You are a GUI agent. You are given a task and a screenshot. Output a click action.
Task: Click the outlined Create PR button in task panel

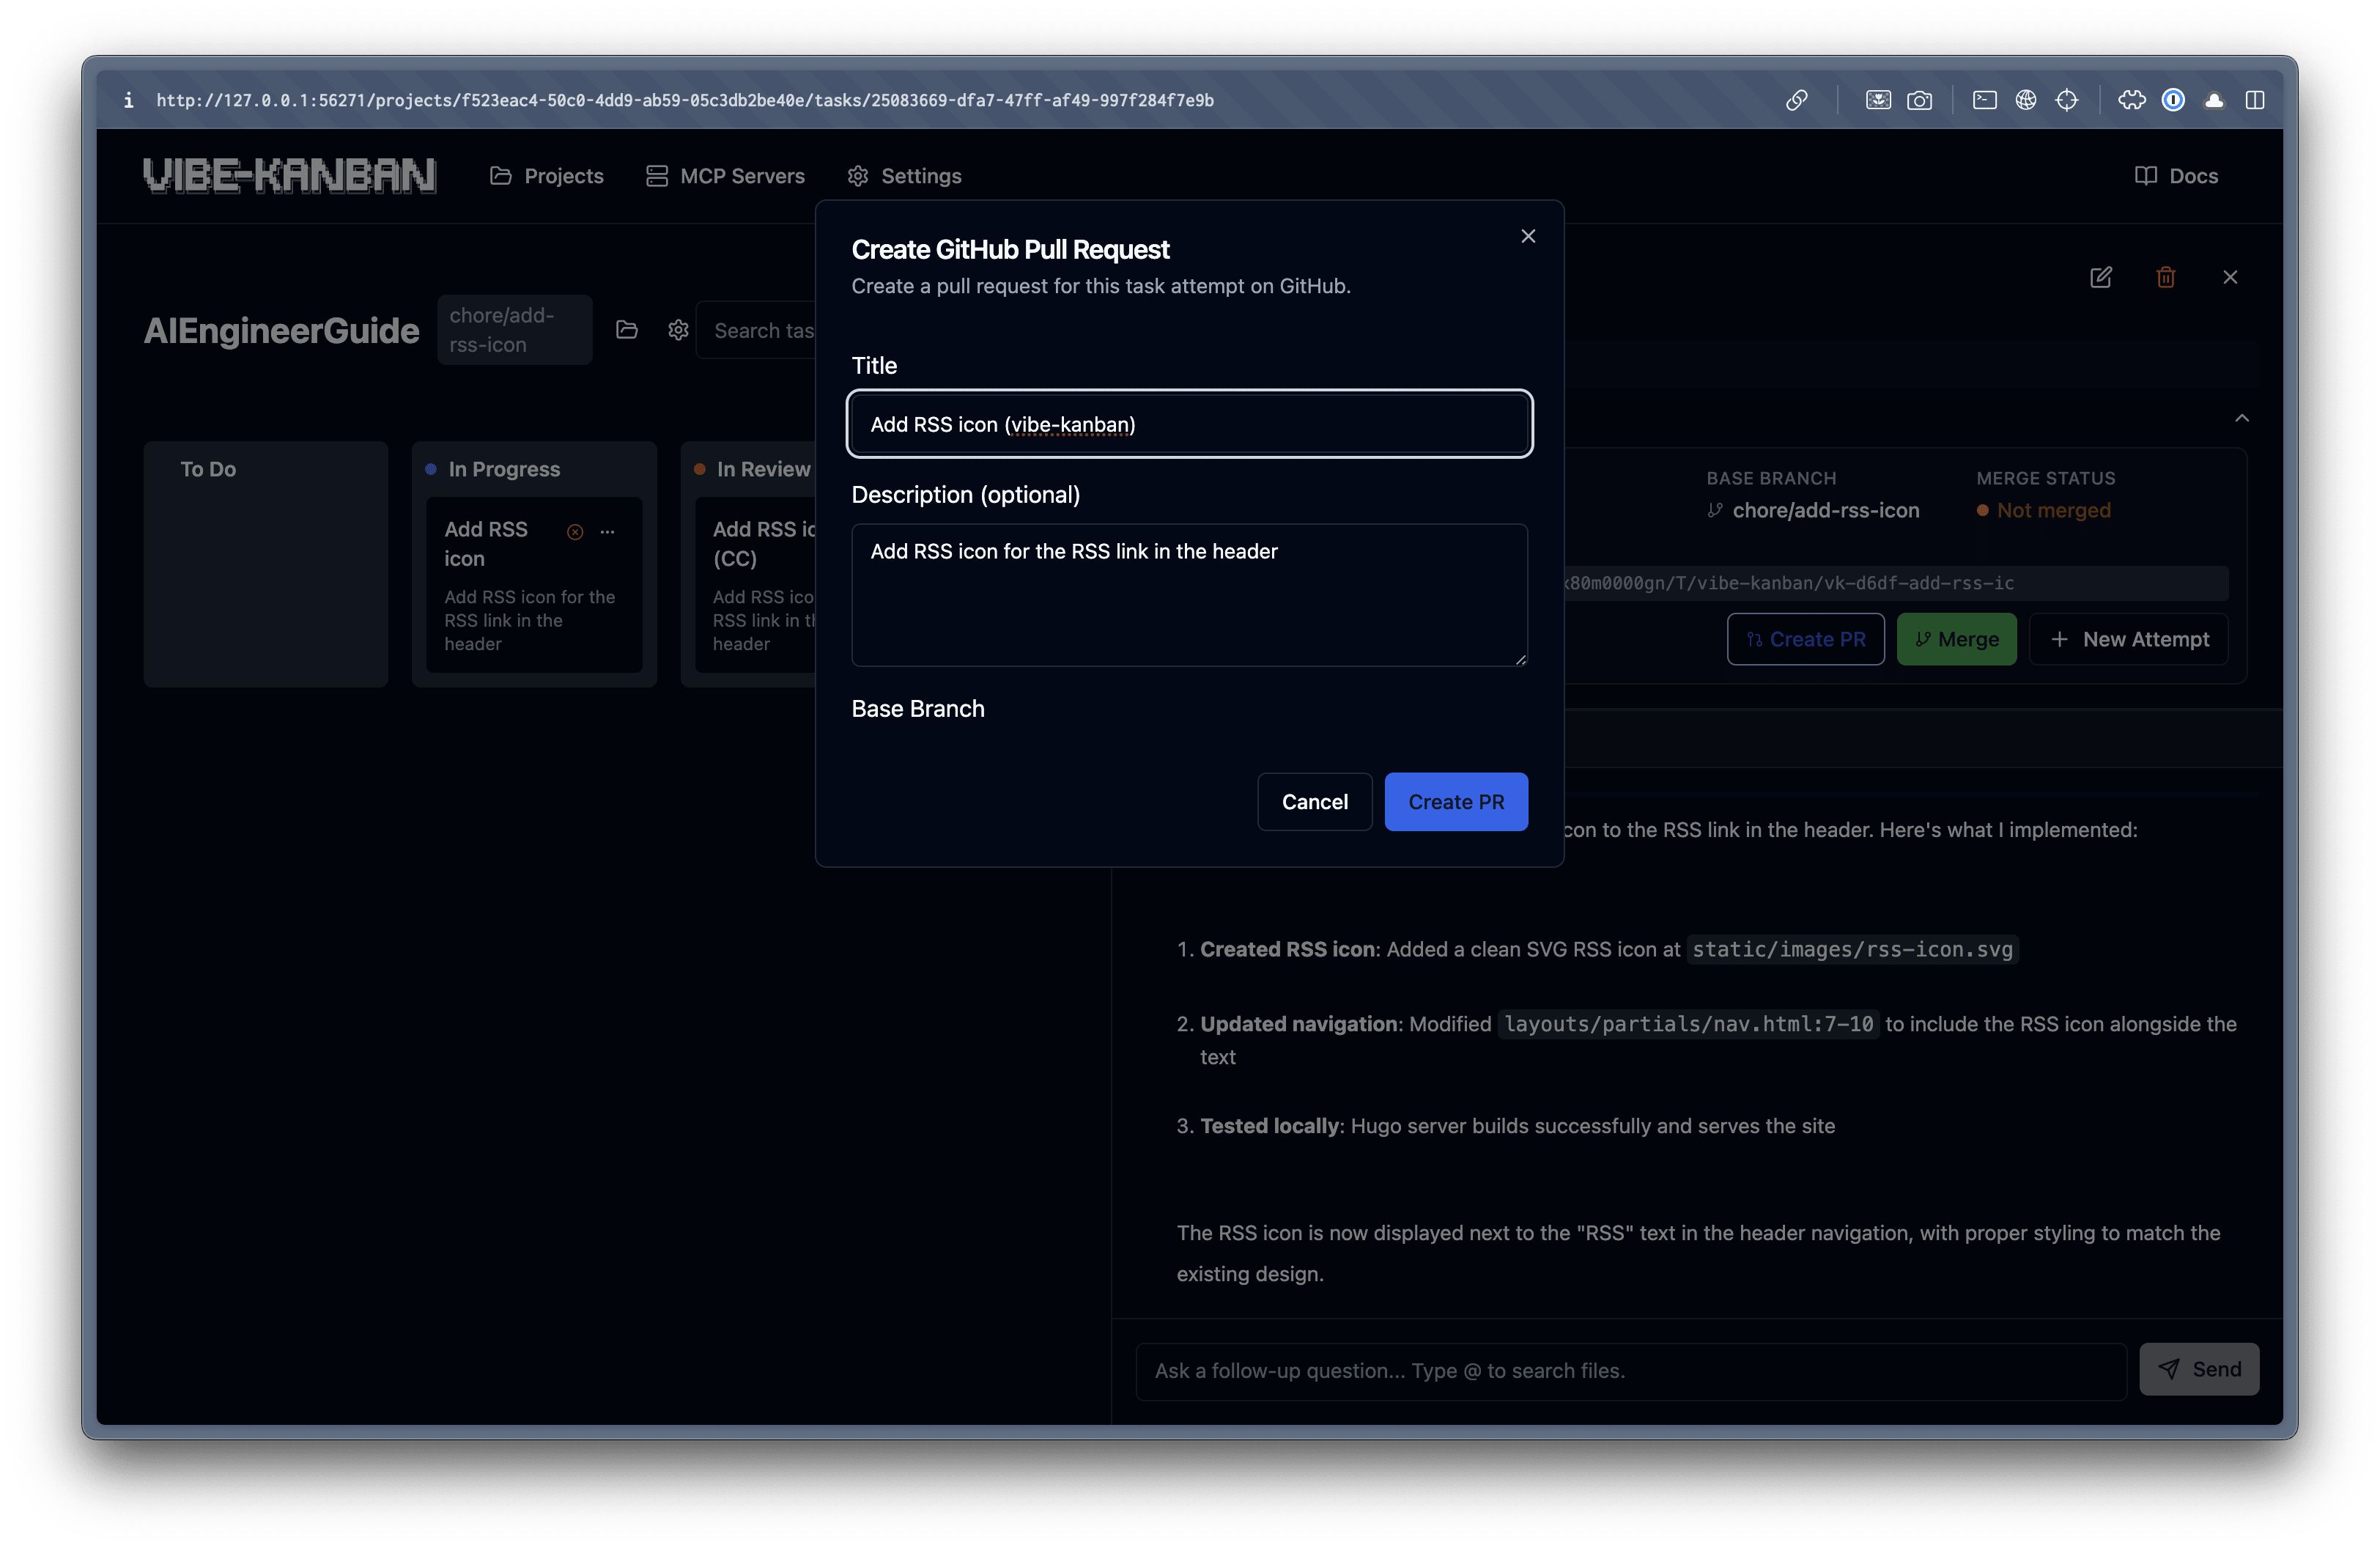(x=1805, y=639)
